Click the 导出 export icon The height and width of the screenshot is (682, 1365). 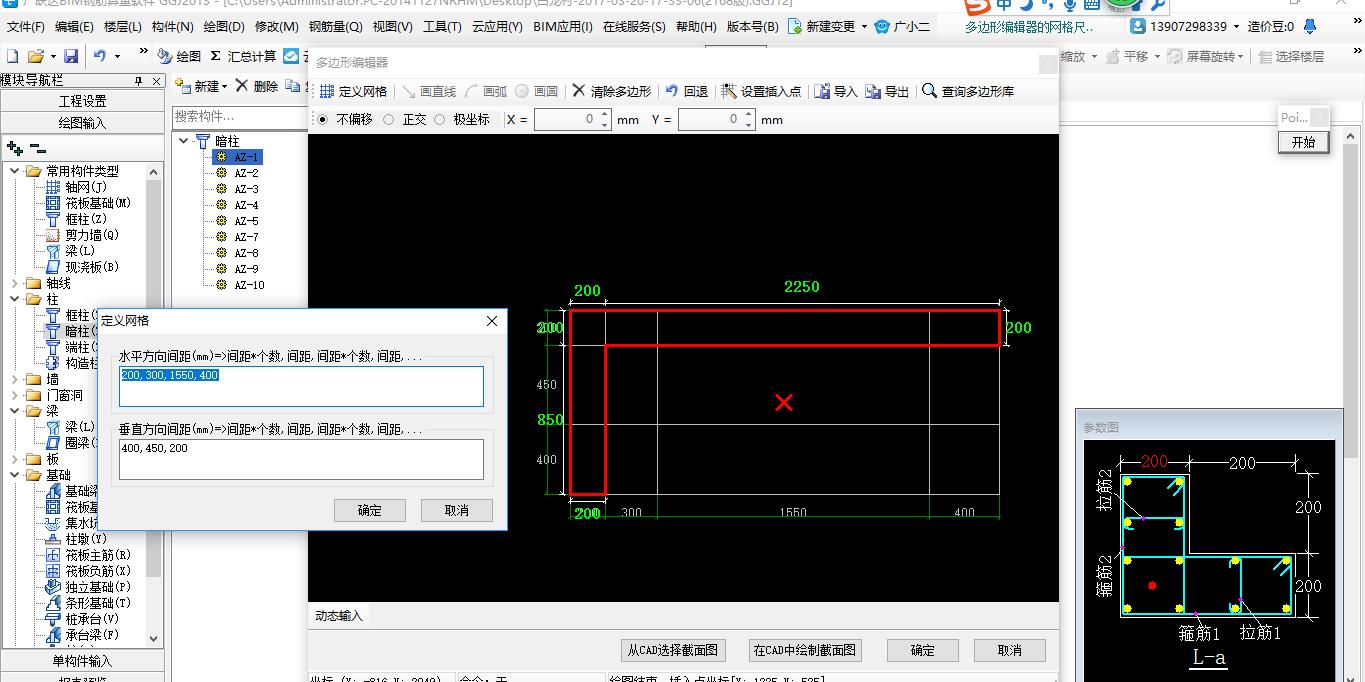pos(874,91)
